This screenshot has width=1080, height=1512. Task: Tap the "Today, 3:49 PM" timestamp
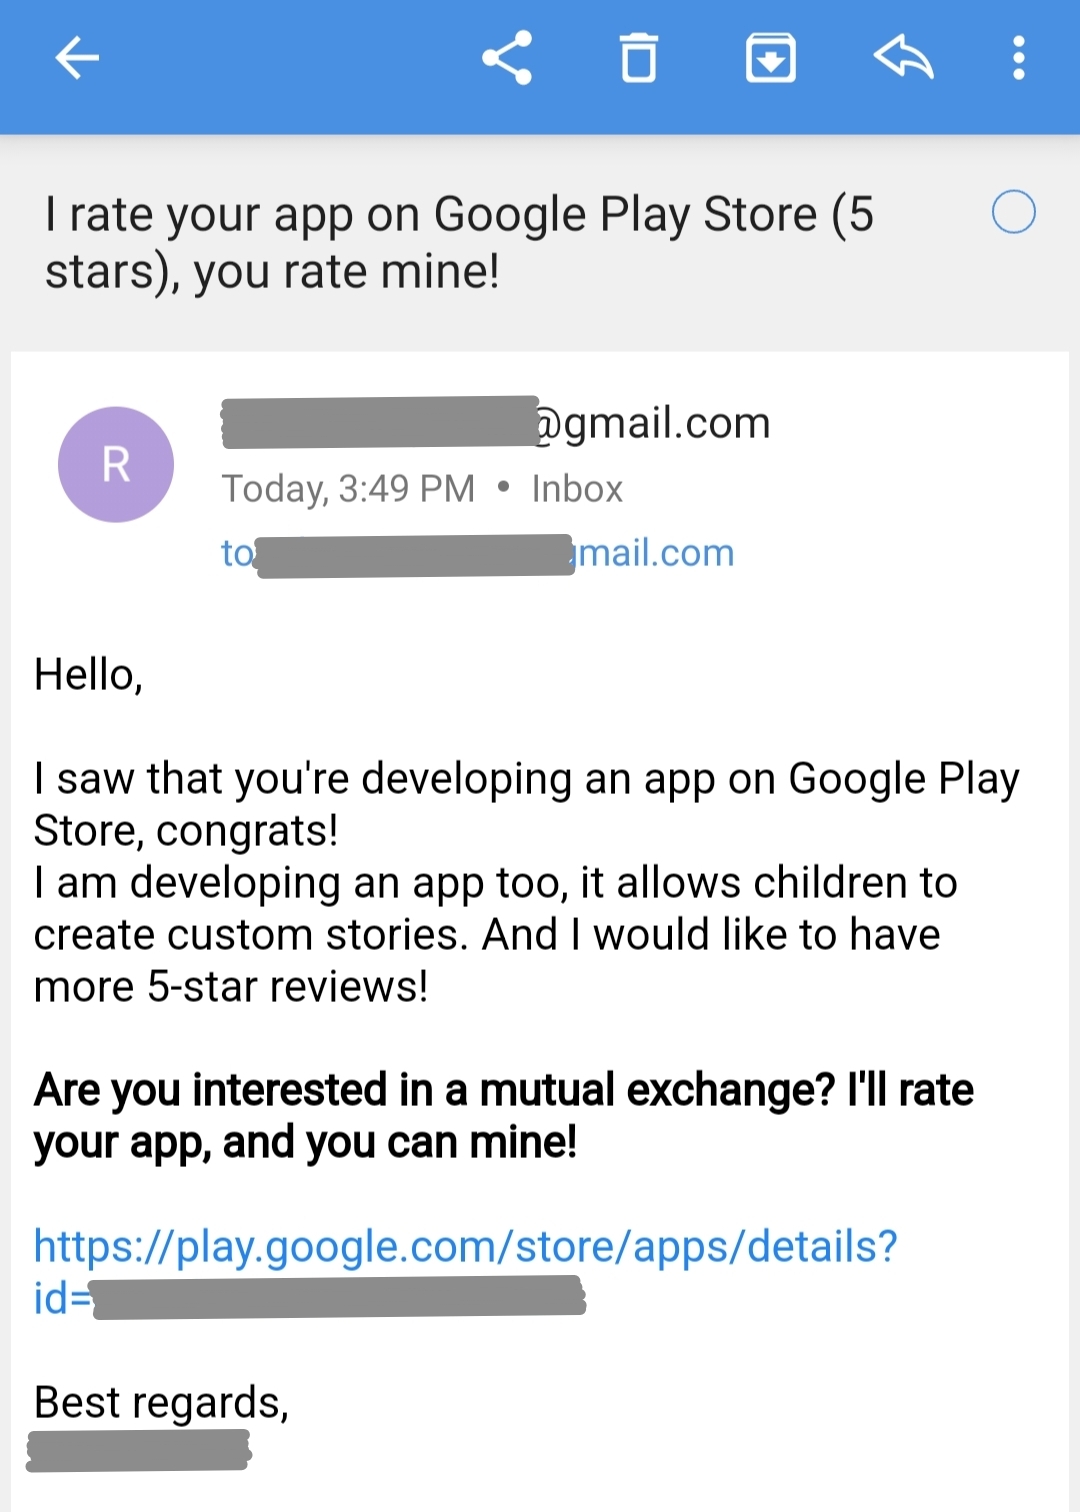pos(348,489)
